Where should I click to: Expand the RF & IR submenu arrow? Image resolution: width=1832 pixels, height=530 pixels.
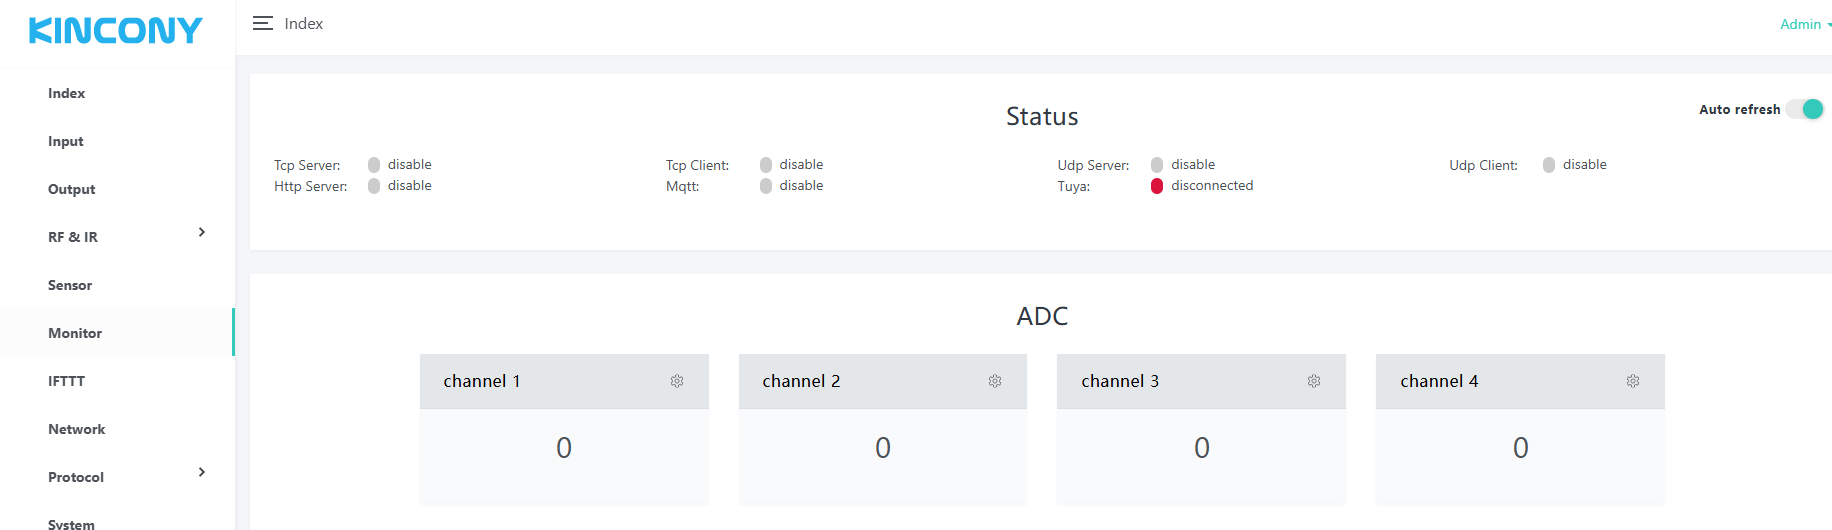tap(202, 233)
